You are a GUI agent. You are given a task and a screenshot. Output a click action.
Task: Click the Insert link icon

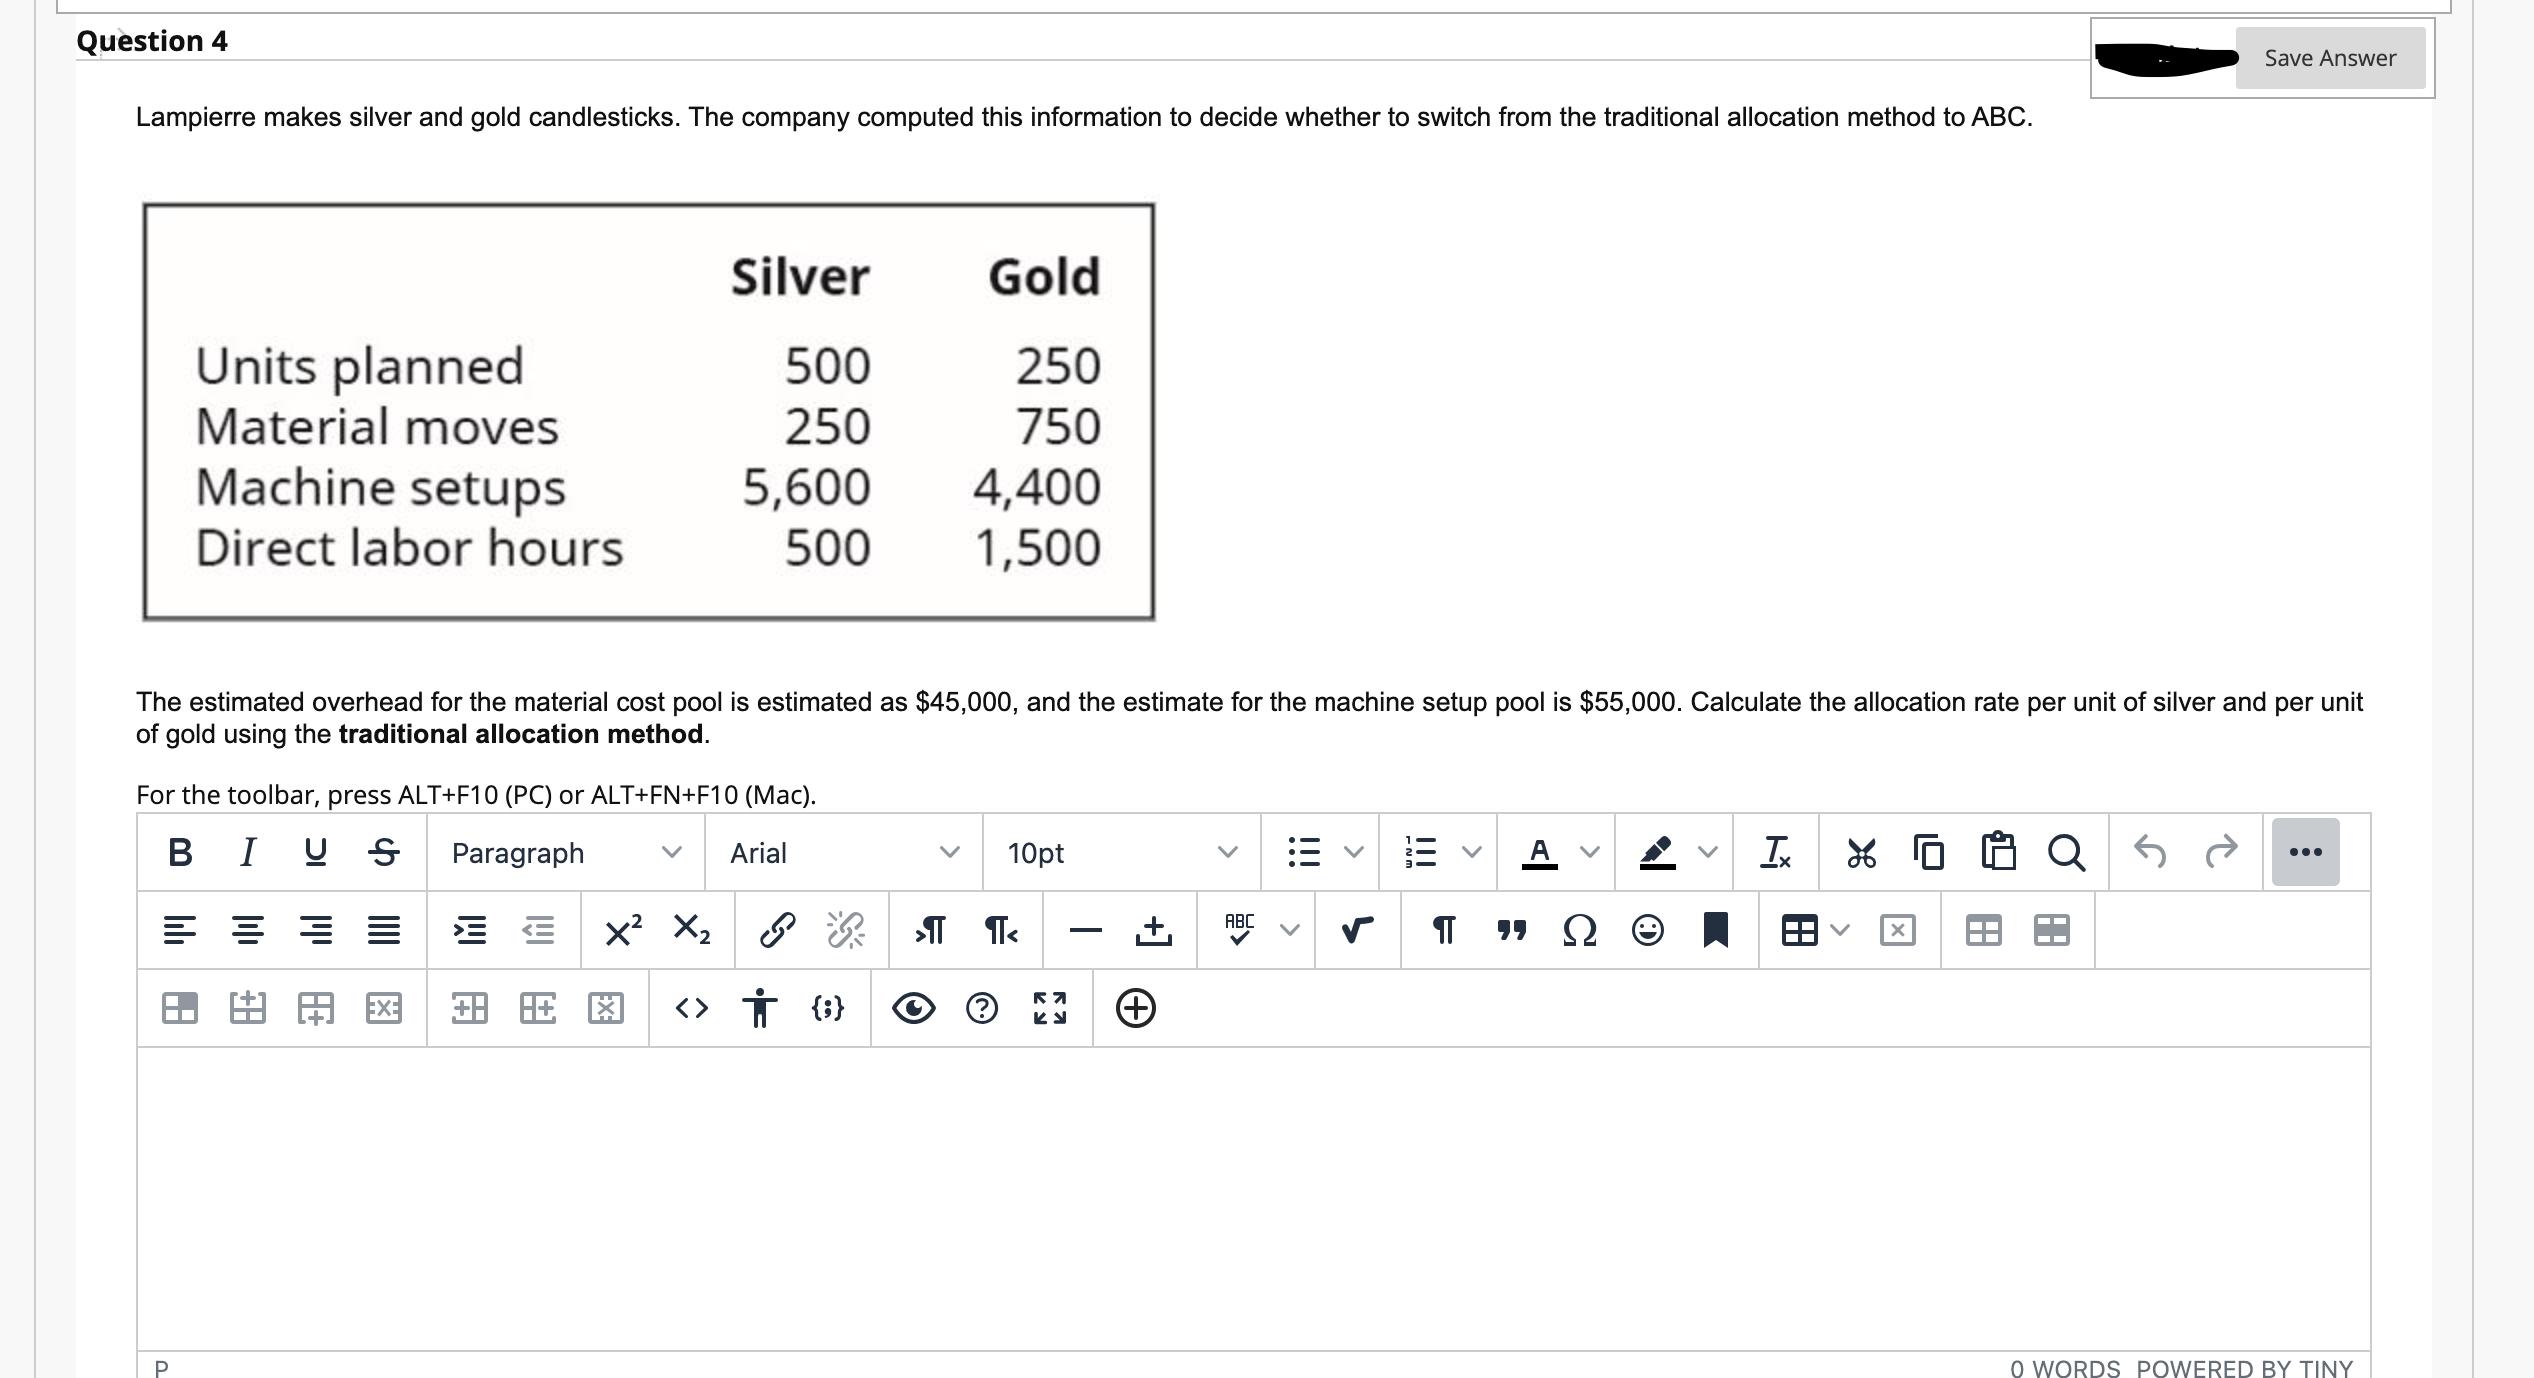(777, 931)
